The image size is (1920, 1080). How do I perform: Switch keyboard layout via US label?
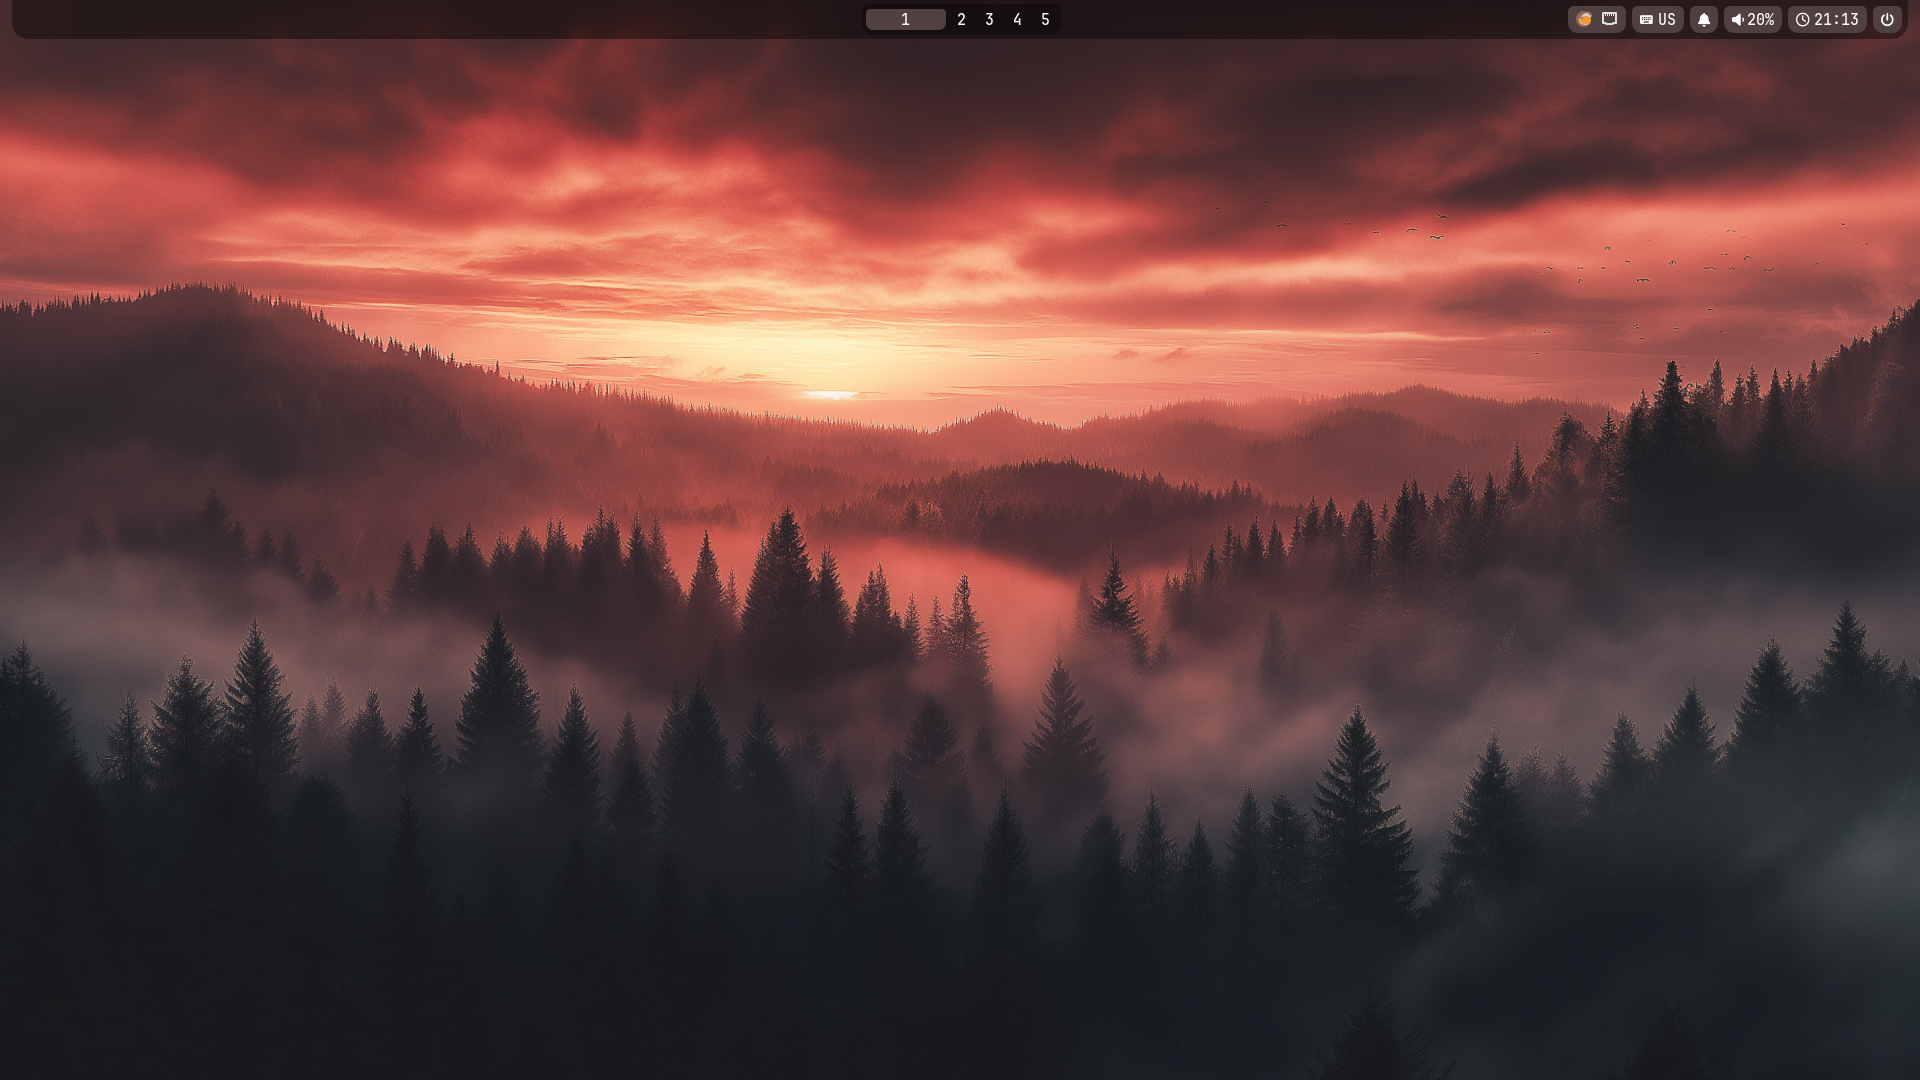[x=1667, y=19]
